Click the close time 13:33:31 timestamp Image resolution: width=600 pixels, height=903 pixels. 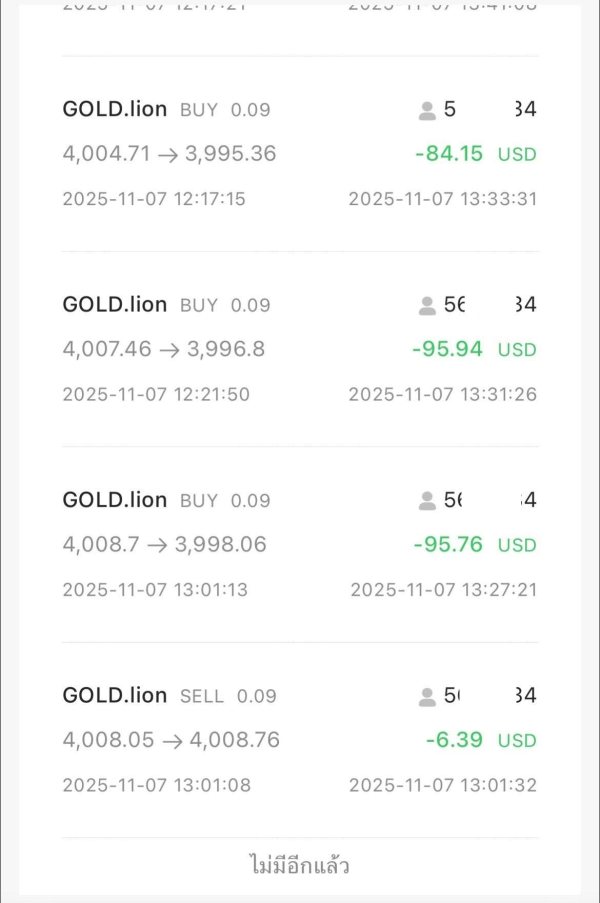[442, 199]
